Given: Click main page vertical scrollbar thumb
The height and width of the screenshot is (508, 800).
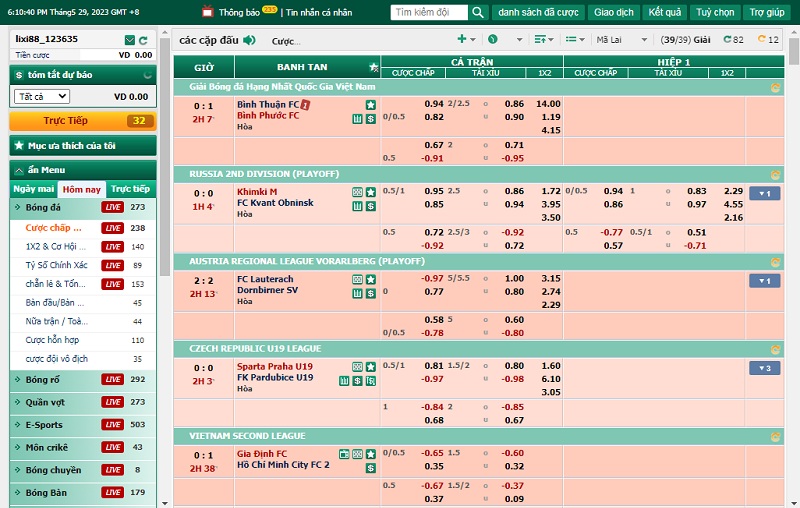Looking at the screenshot, I should coord(793,51).
